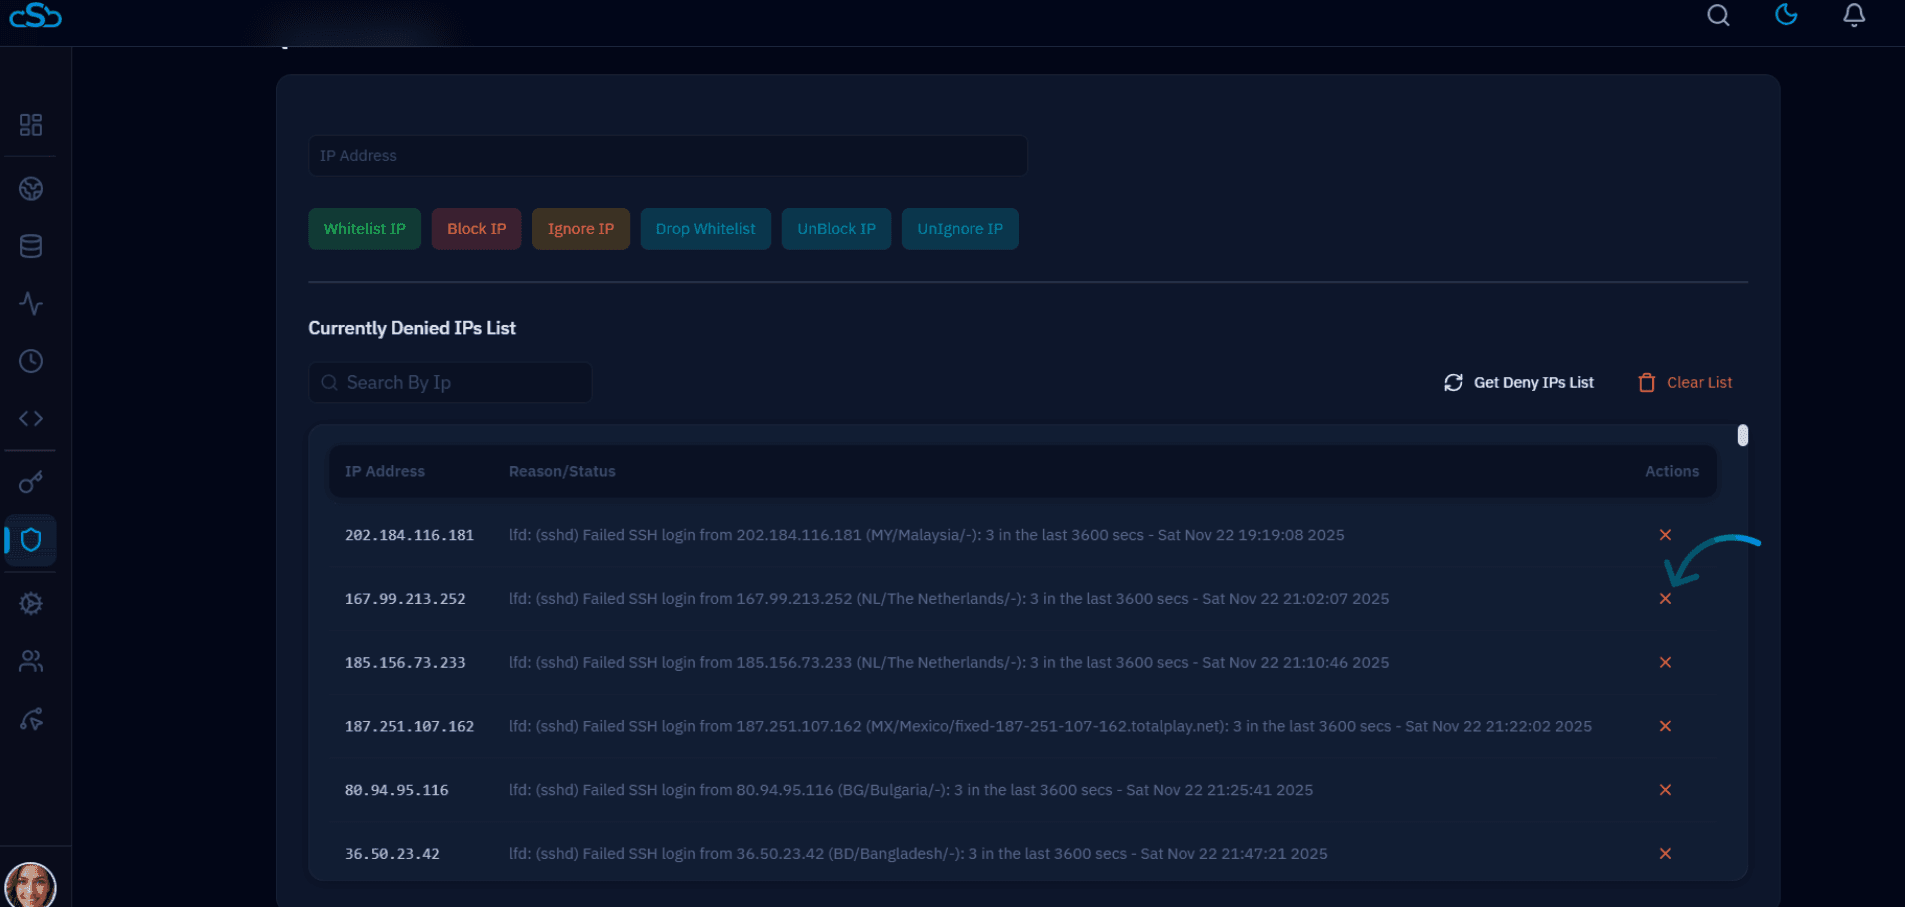Screen dimensions: 1905x907
Task: Open the clock icon in sidebar
Action: [31, 361]
